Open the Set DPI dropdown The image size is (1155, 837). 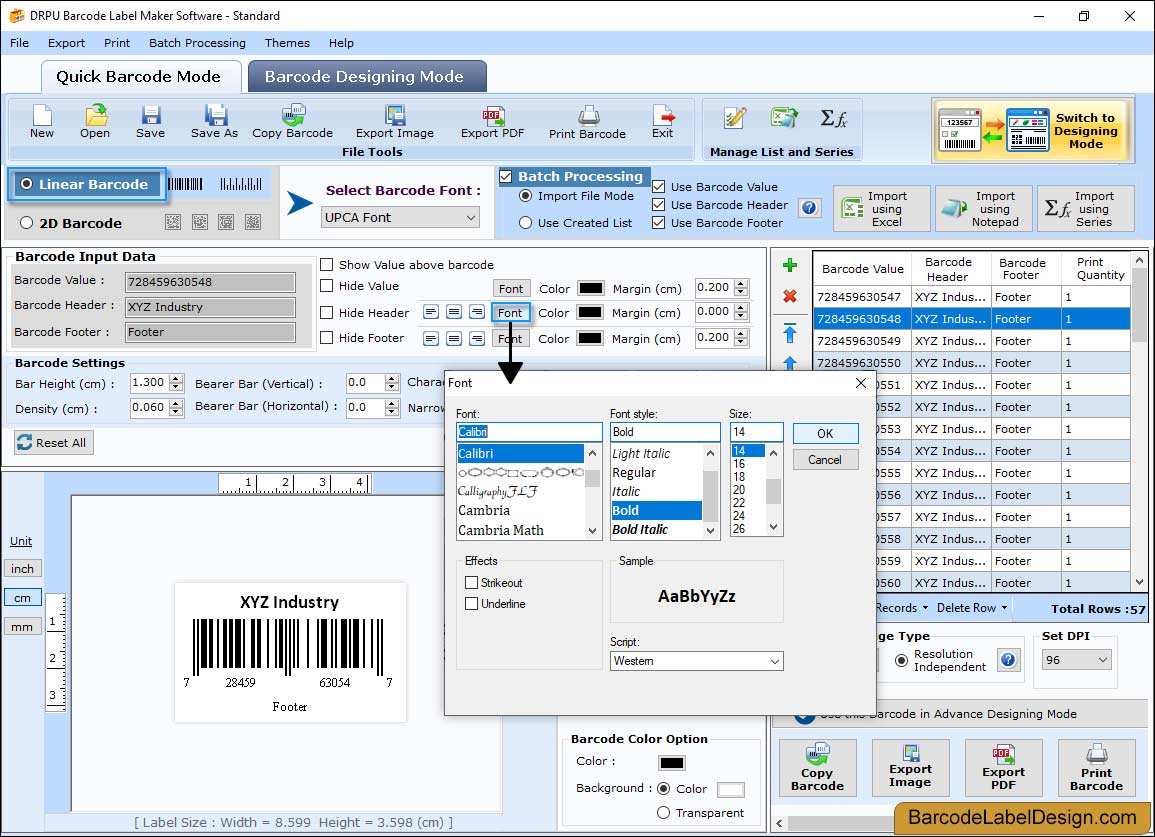point(1076,660)
